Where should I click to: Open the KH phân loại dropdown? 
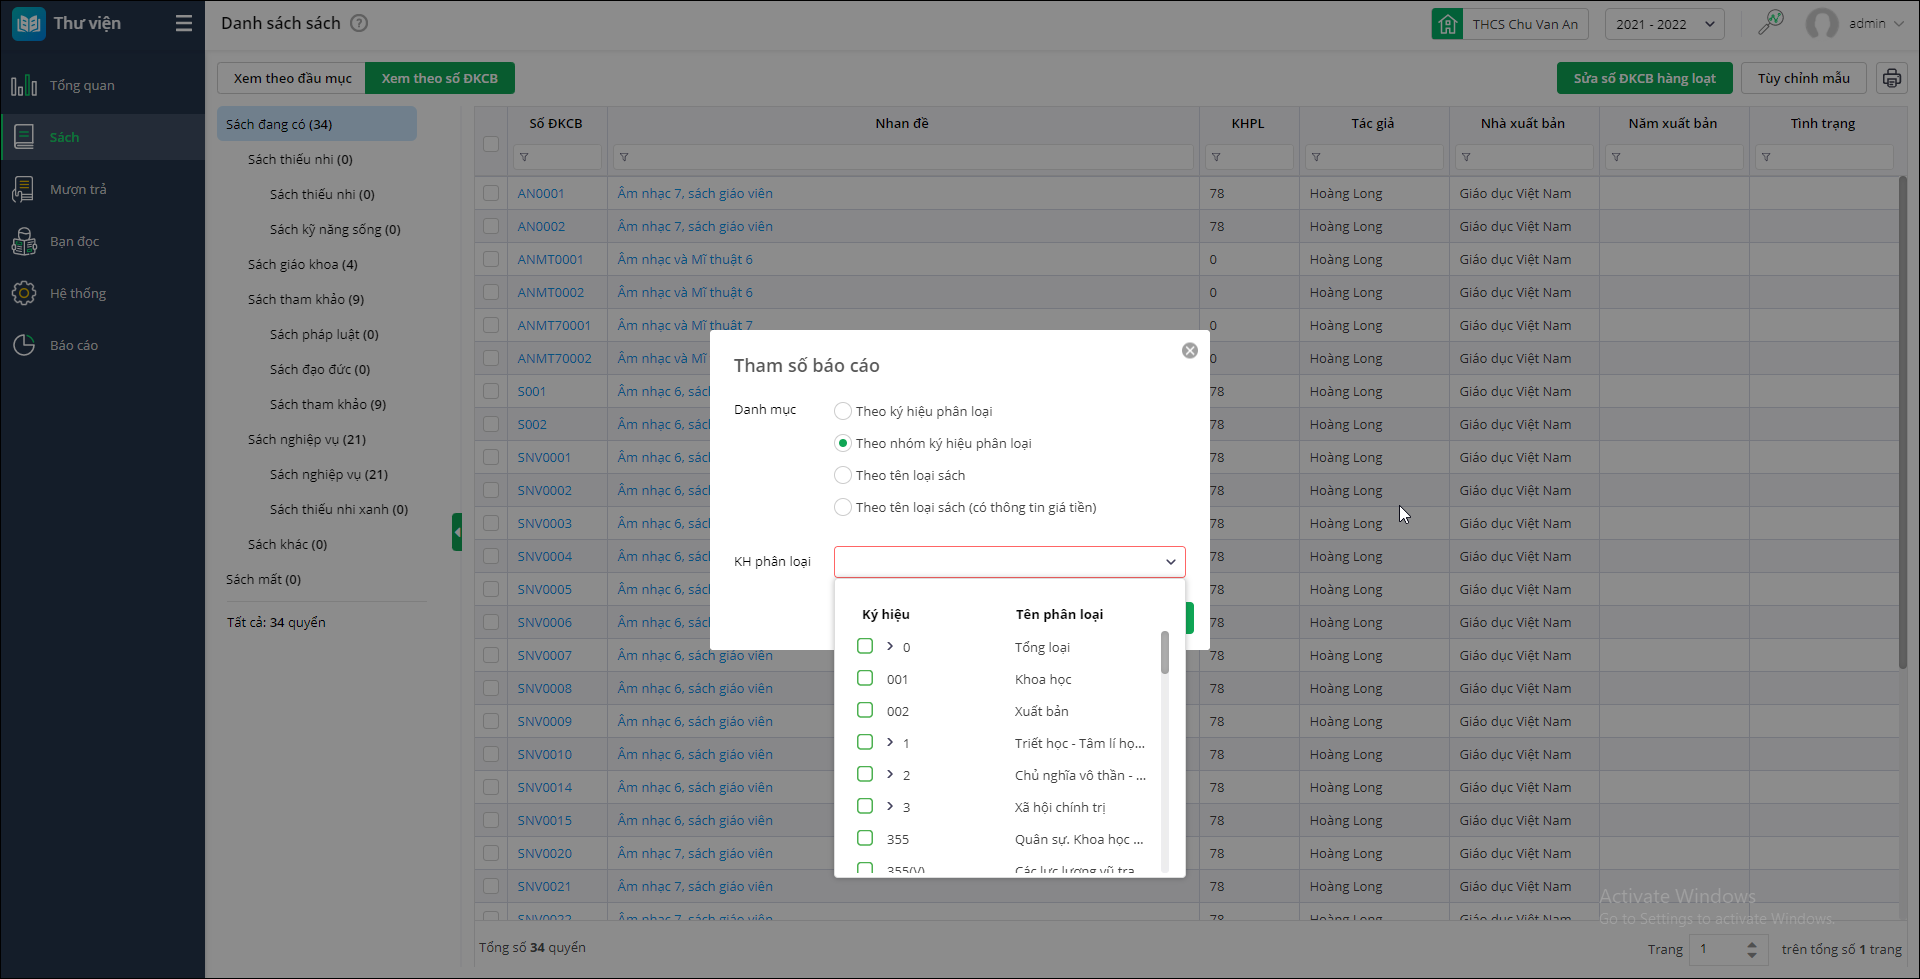click(1010, 562)
